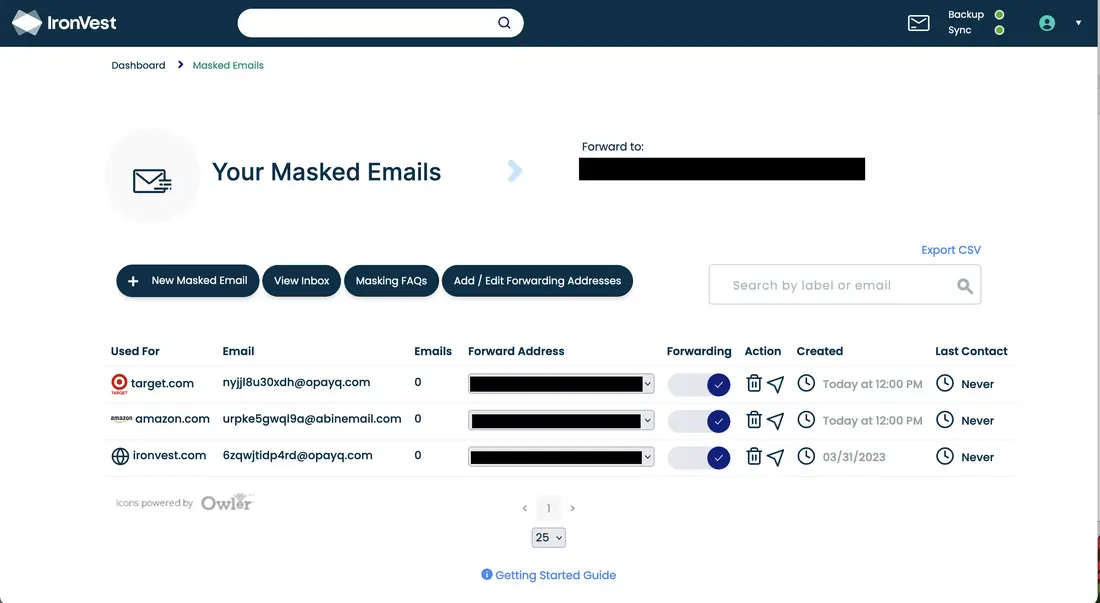Open the View Inbox tab button
The height and width of the screenshot is (603, 1100).
[302, 281]
